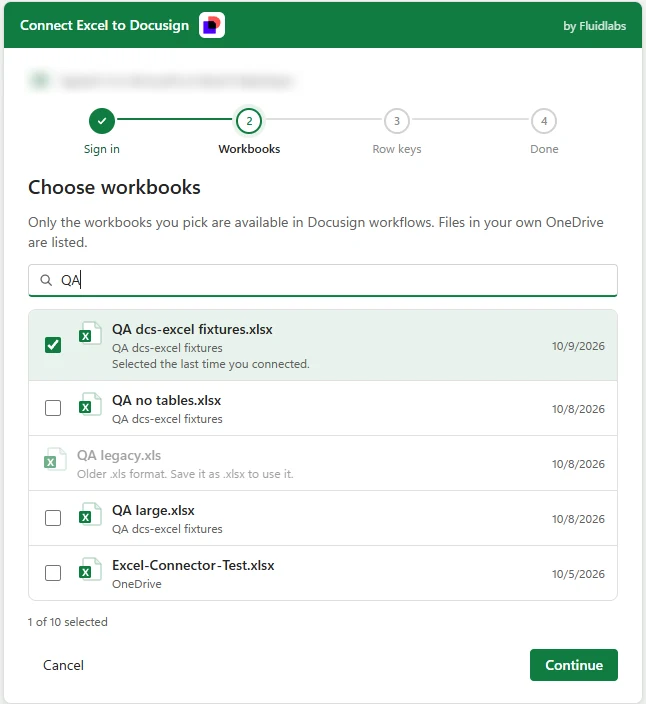Click the Workbooks step label
The image size is (646, 704).
(x=249, y=149)
